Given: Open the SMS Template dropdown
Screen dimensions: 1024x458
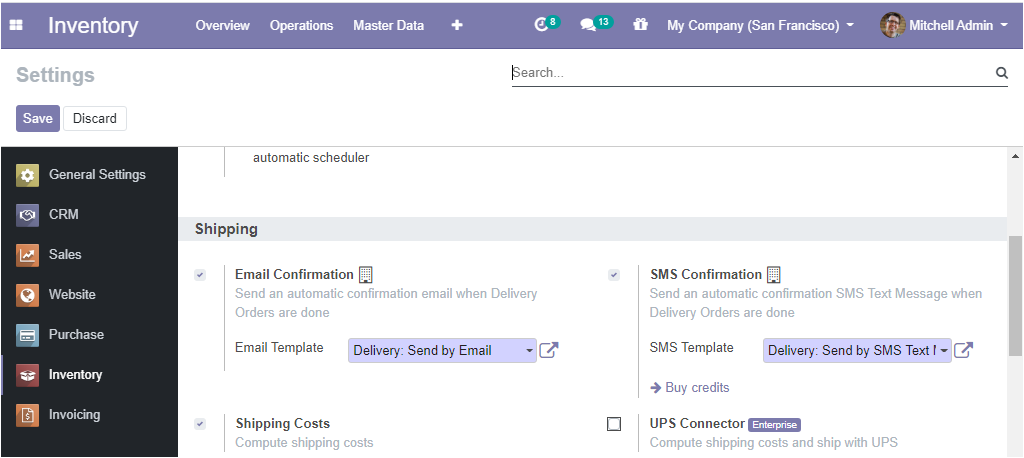Looking at the screenshot, I should pos(857,350).
